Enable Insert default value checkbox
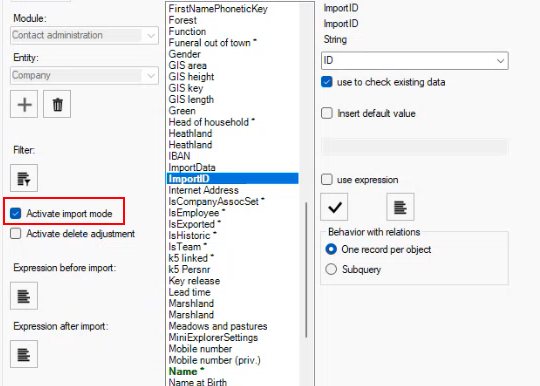 (x=326, y=113)
